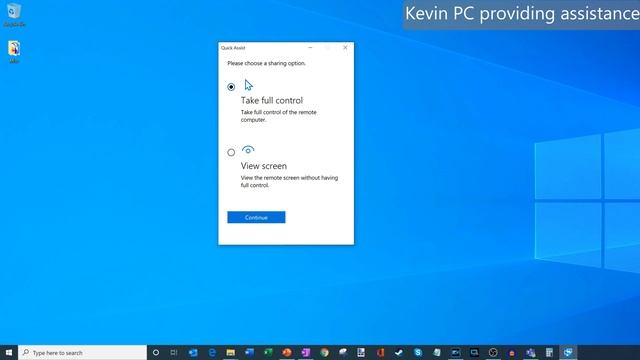Click the mouse pointer icon above Take full control
Viewport: 640px width, 360px height.
point(249,85)
